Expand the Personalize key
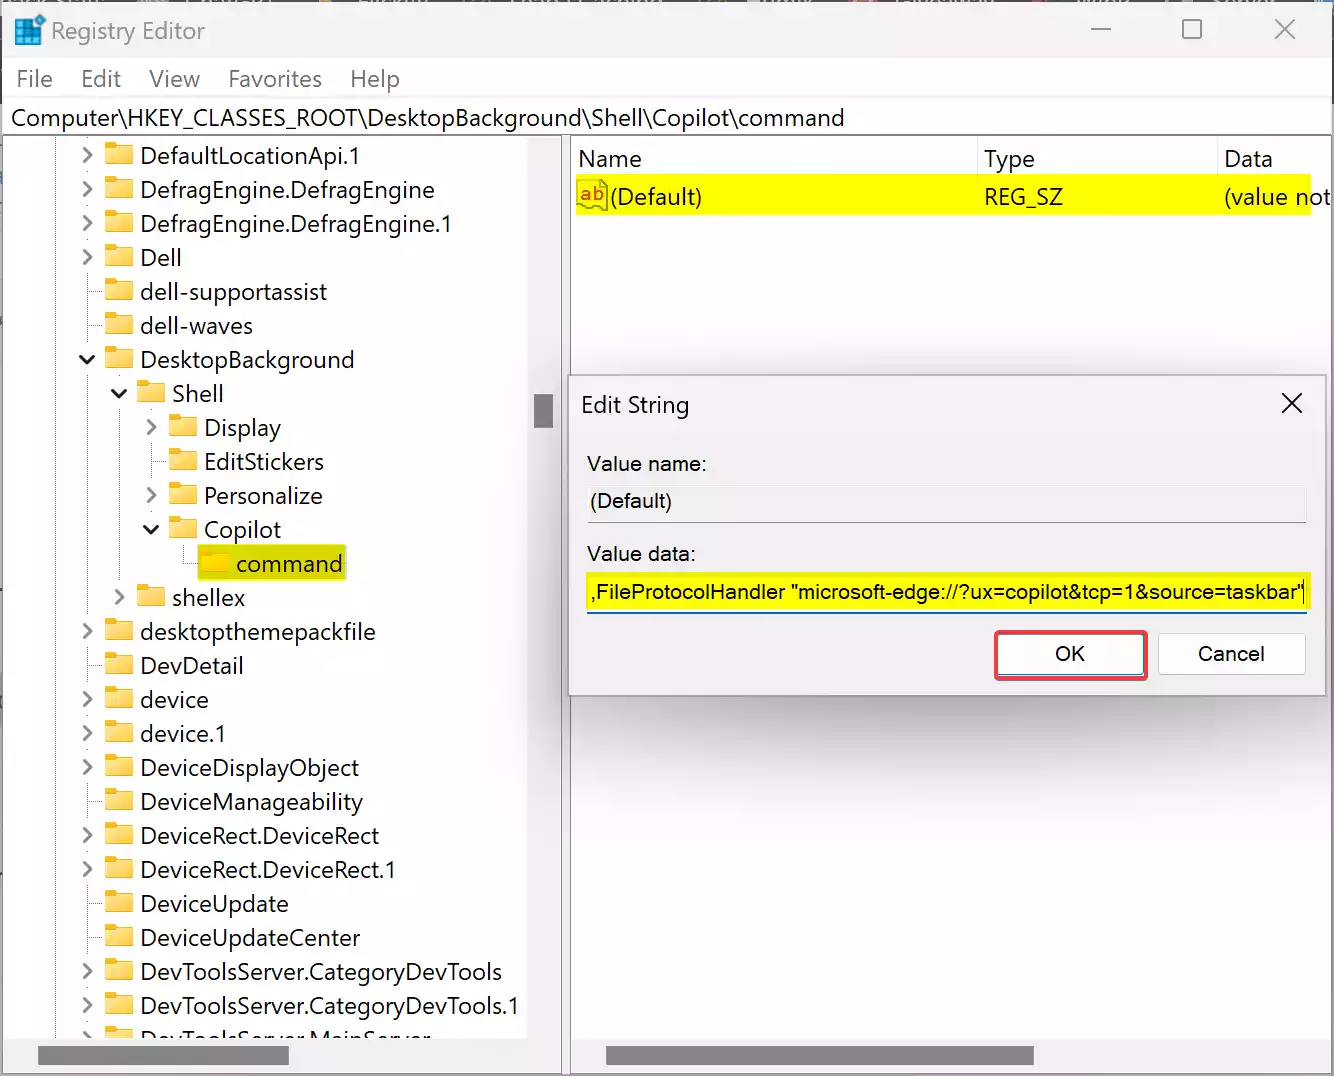This screenshot has width=1334, height=1076. tap(151, 495)
